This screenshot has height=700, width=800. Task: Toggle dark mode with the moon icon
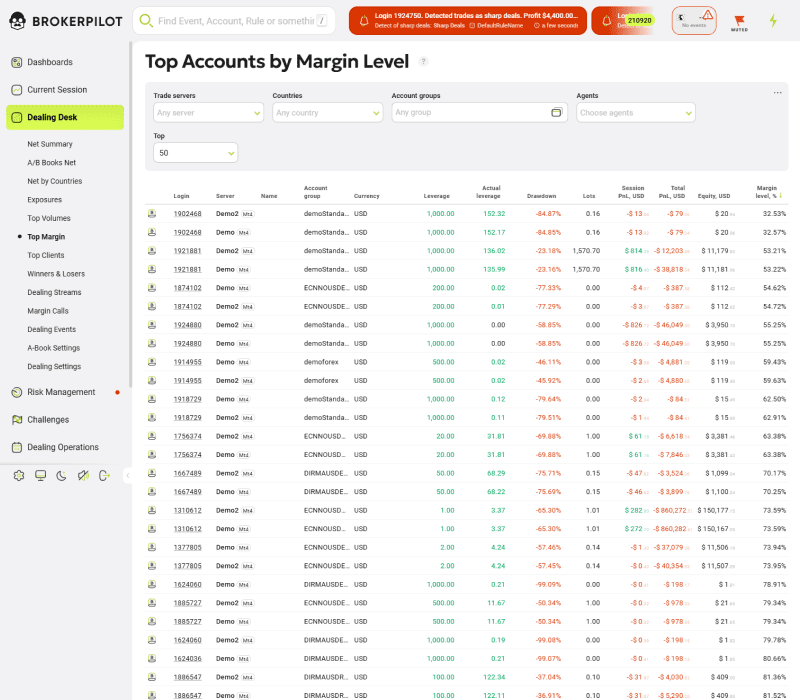click(61, 476)
